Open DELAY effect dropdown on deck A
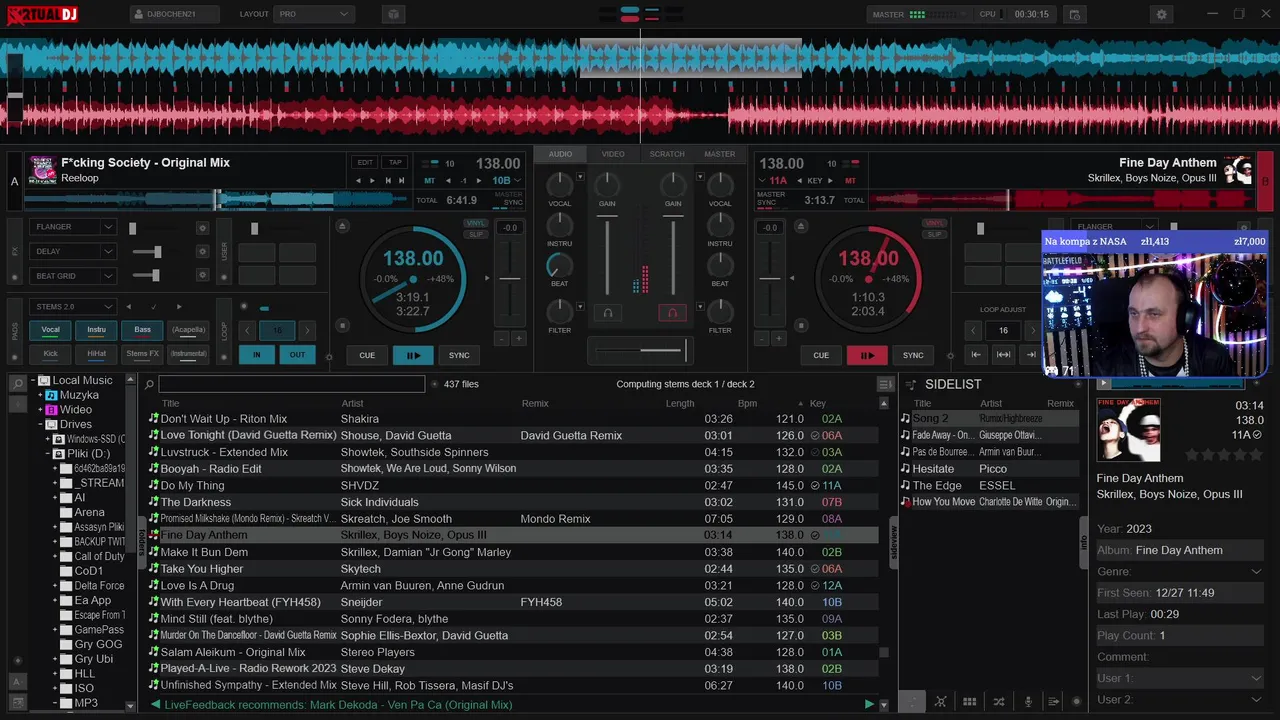The image size is (1280, 720). (109, 251)
